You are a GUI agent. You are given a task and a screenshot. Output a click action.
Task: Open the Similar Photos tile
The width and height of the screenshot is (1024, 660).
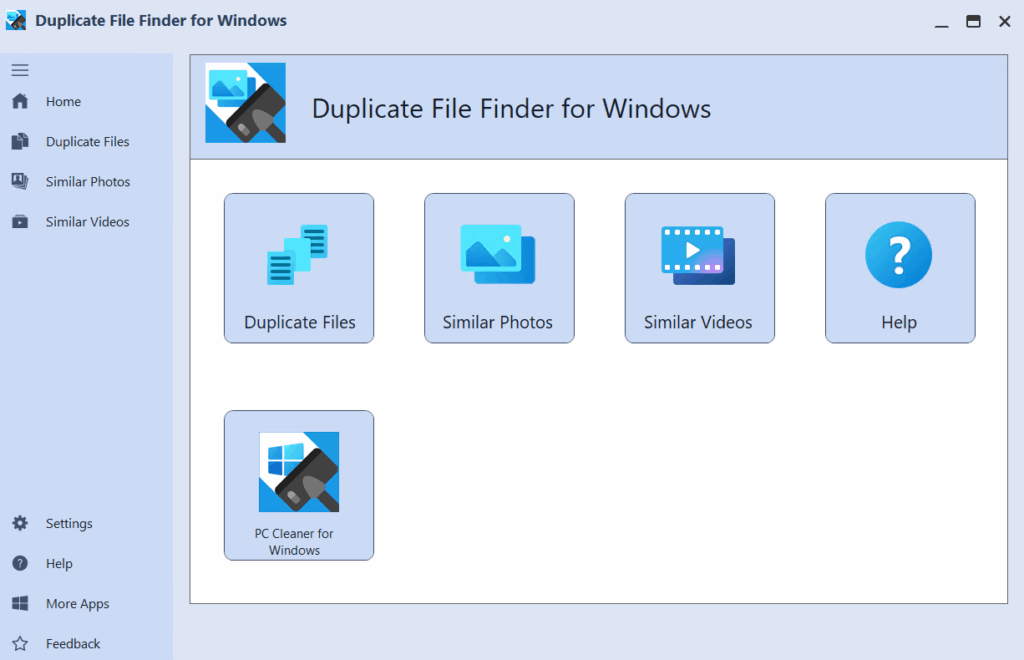click(x=499, y=268)
